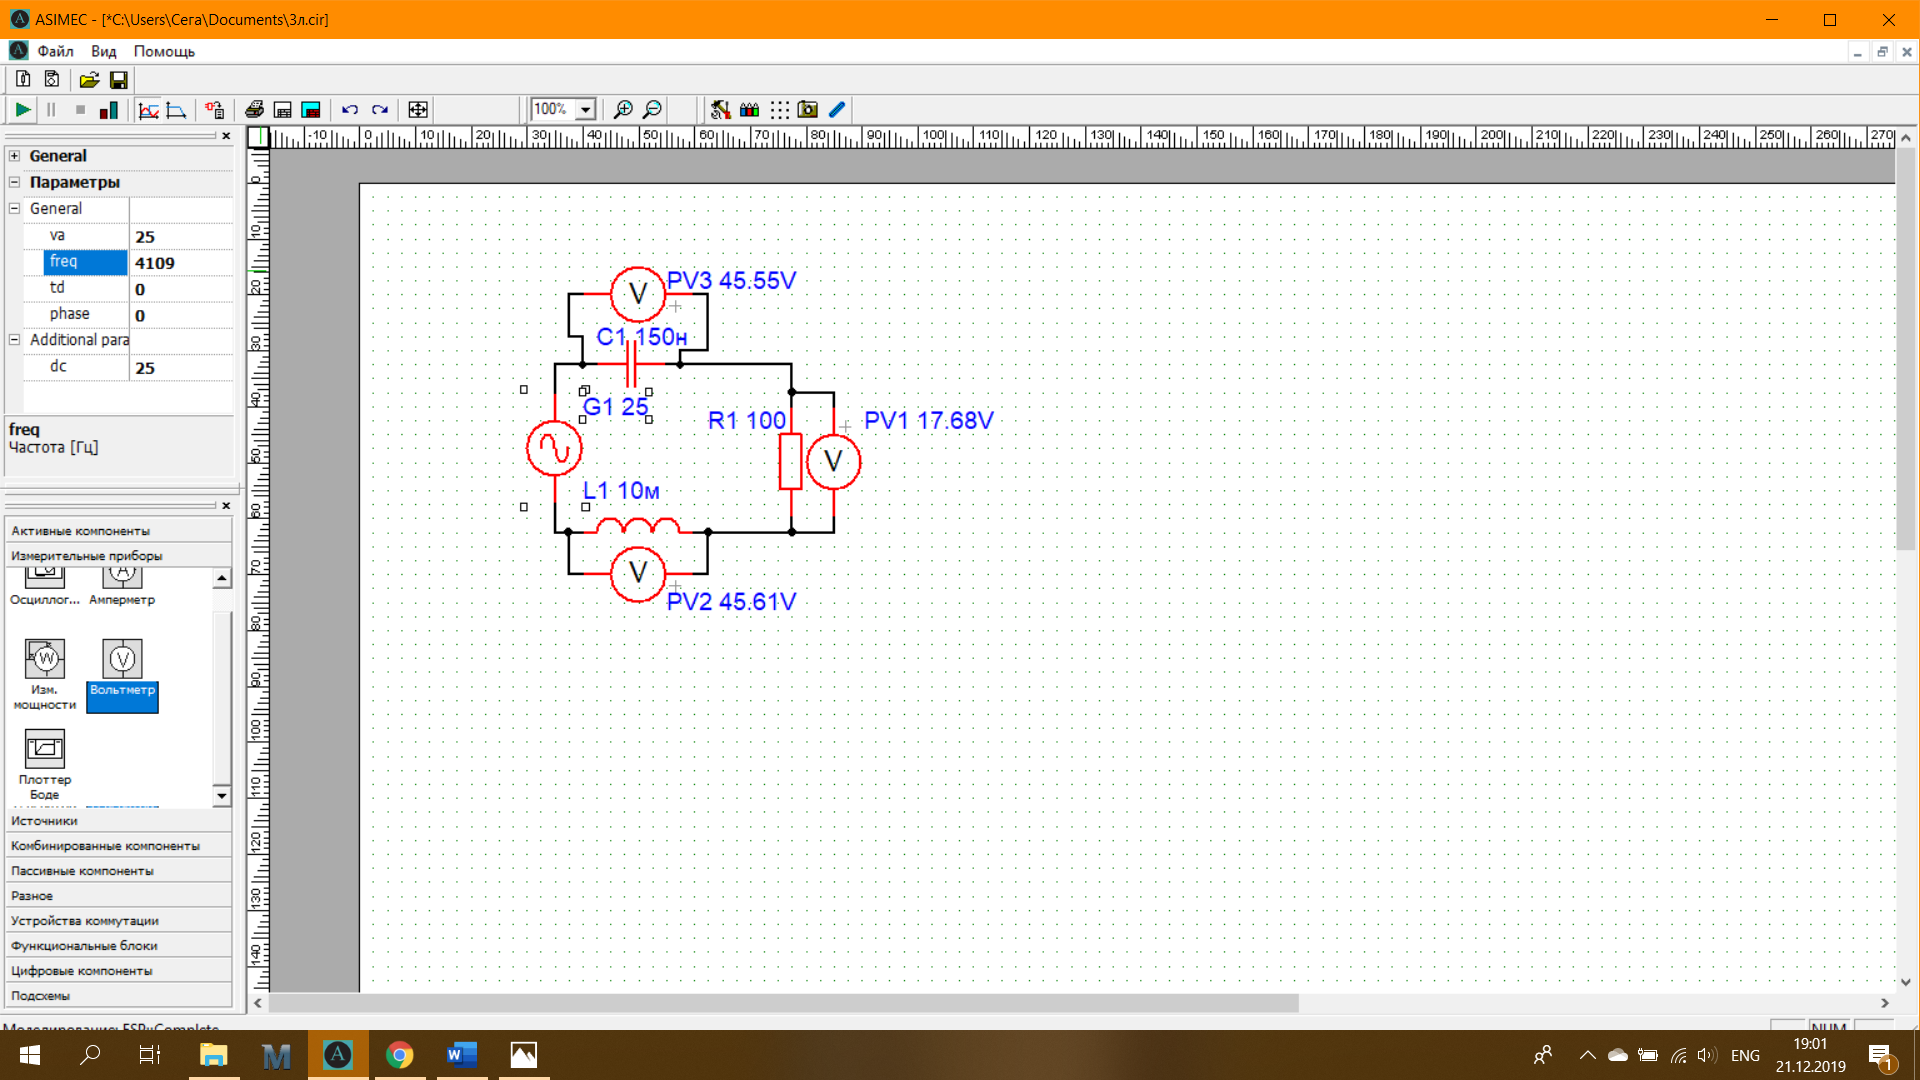The image size is (1920, 1080).
Task: Zoom out with the magnifier minus icon
Action: (x=652, y=110)
